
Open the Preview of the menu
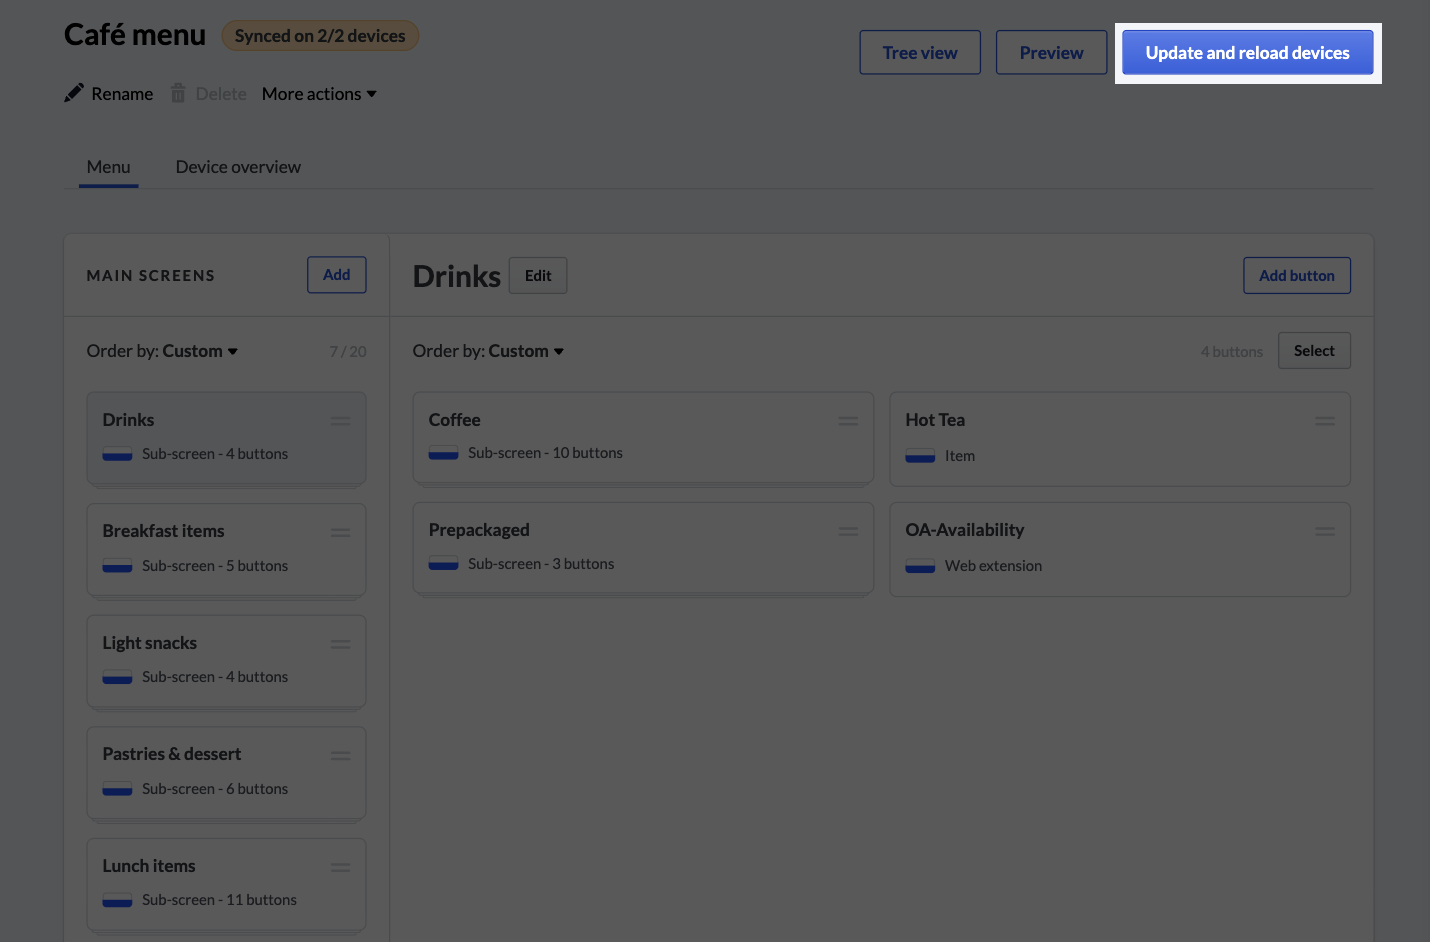pos(1050,52)
